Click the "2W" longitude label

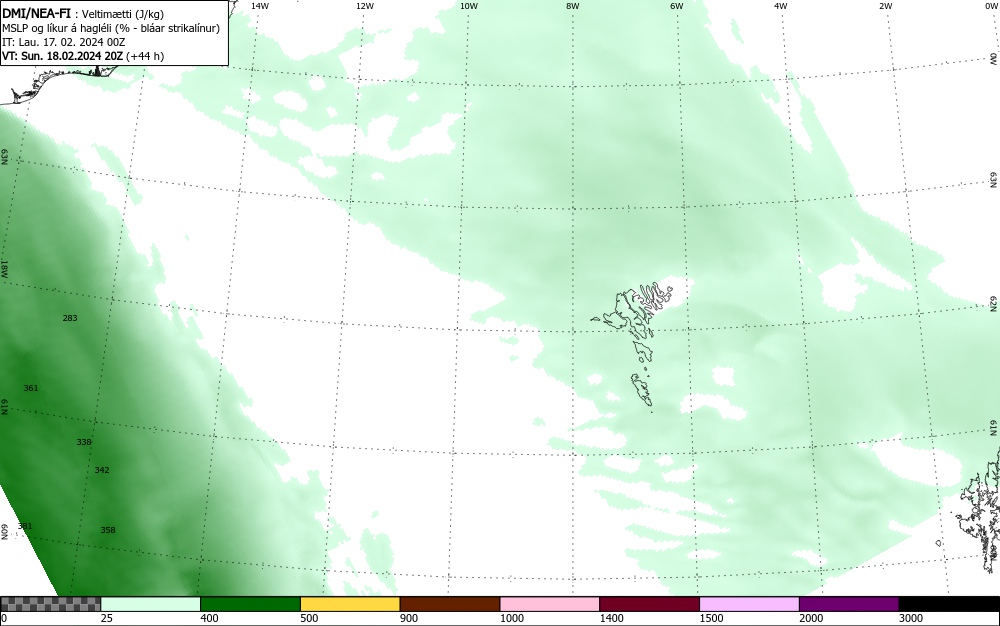(885, 6)
